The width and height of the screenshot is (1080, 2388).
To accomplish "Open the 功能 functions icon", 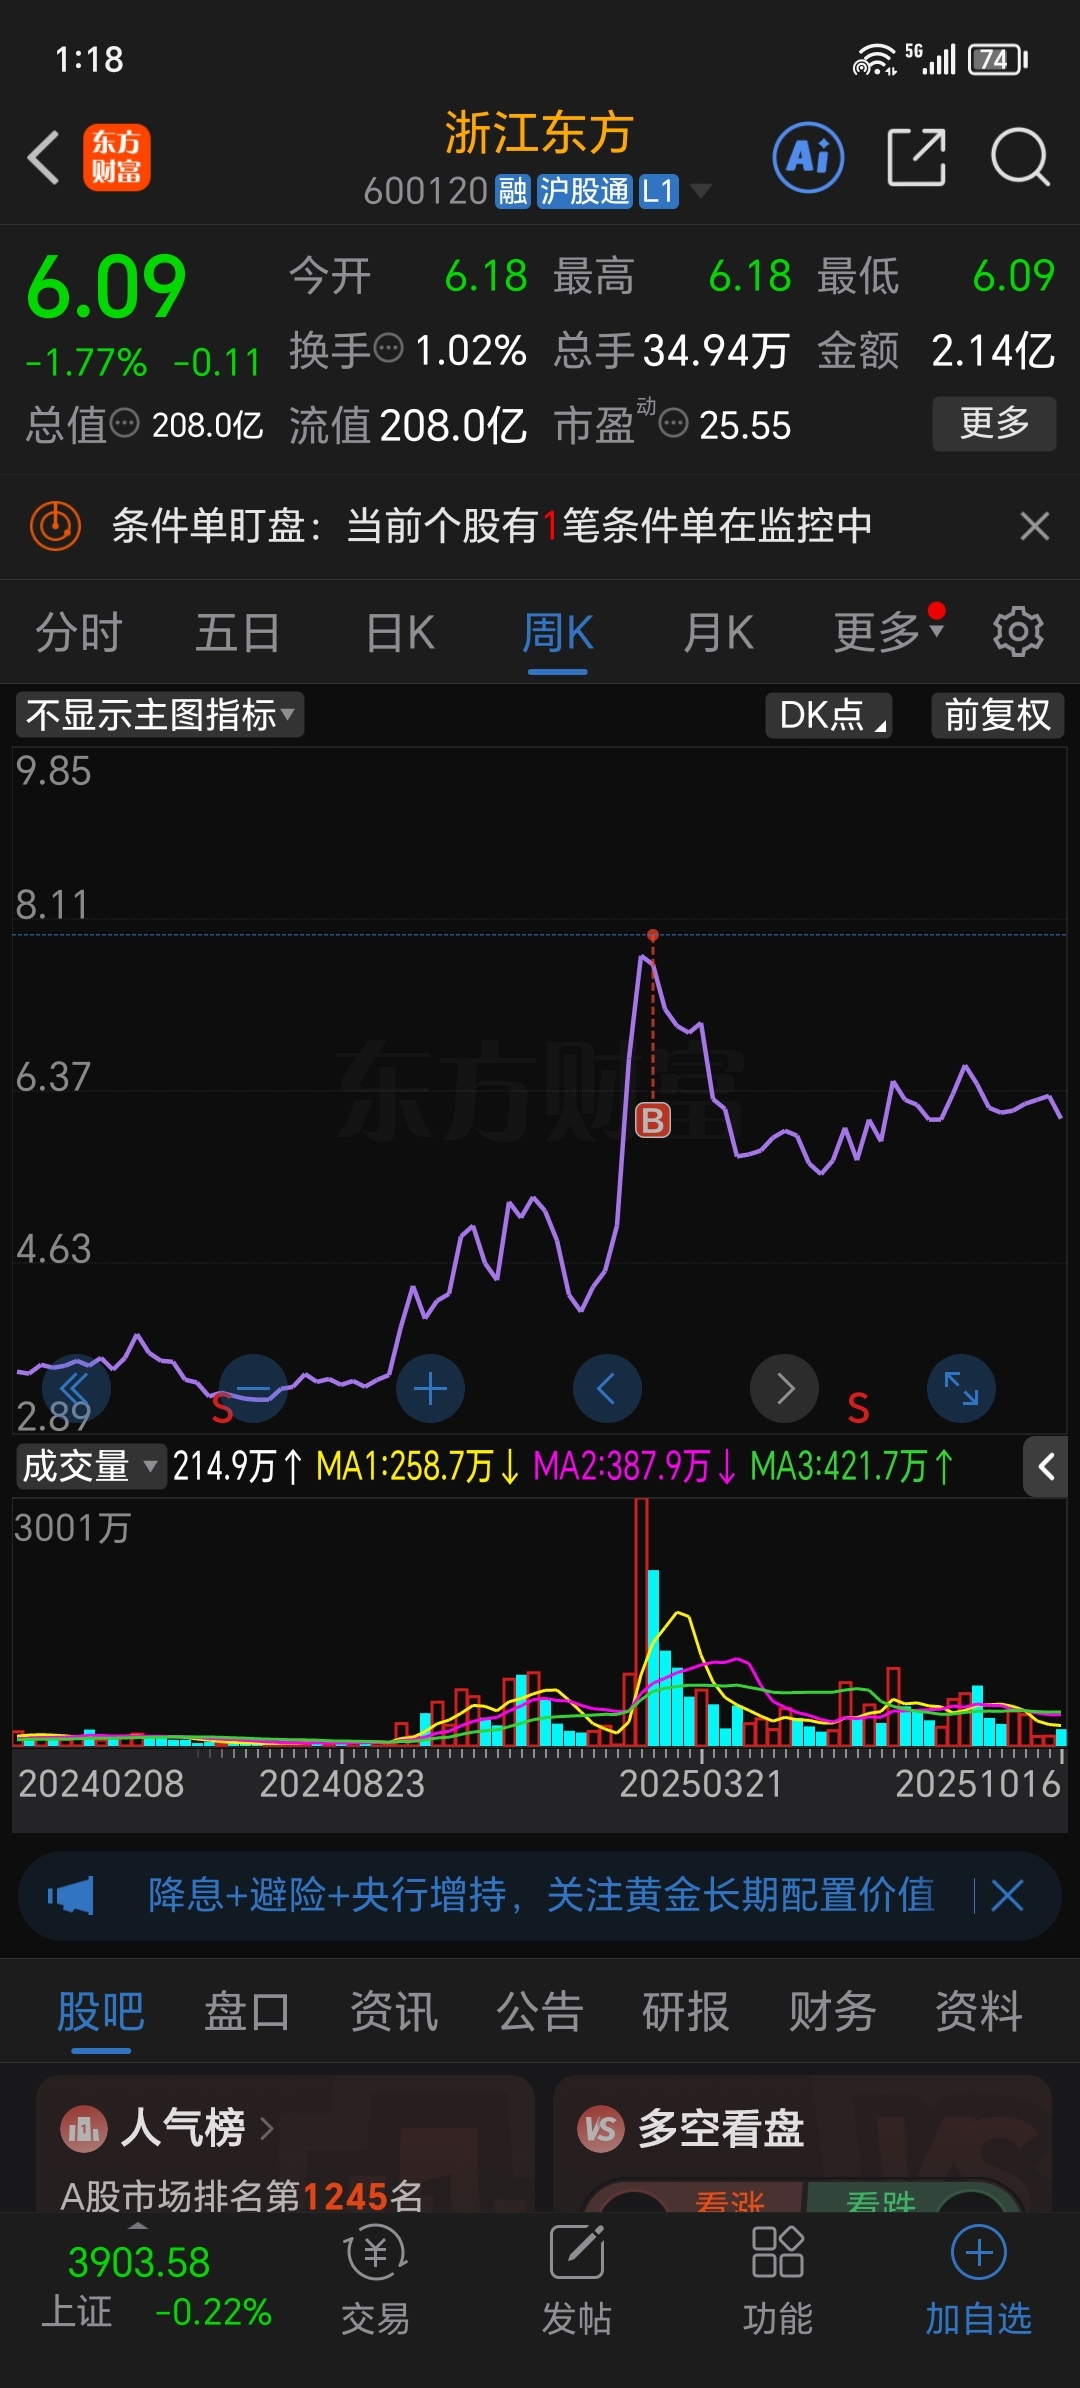I will click(778, 2281).
